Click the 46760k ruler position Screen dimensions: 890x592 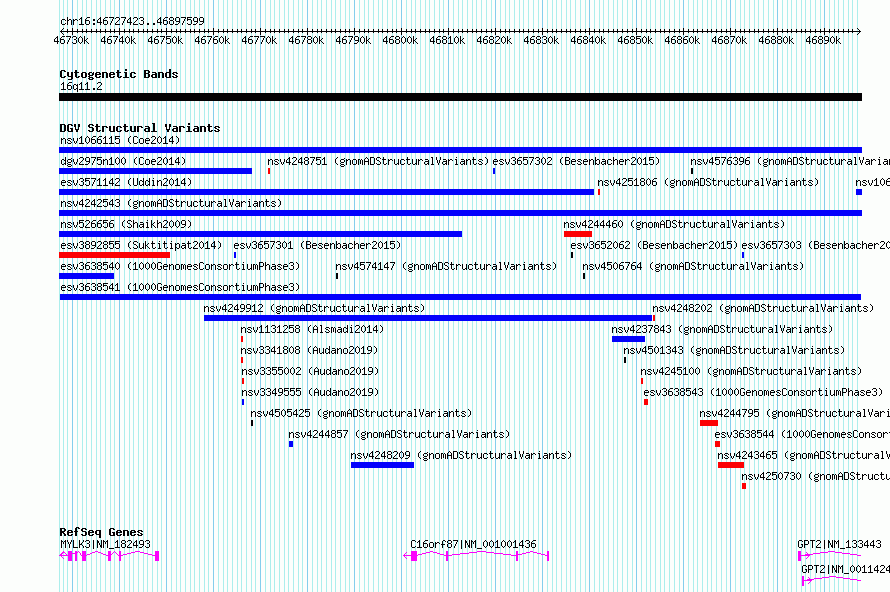coord(212,40)
